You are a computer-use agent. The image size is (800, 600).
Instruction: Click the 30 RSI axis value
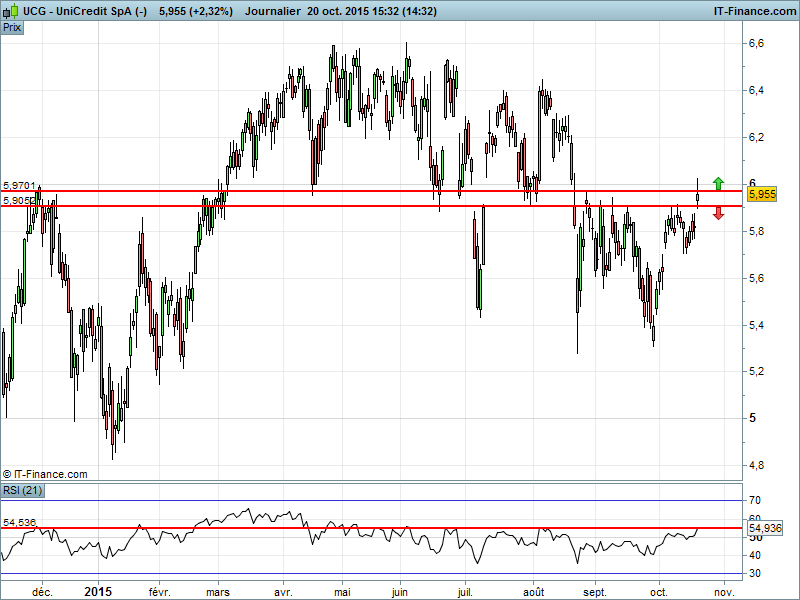755,573
